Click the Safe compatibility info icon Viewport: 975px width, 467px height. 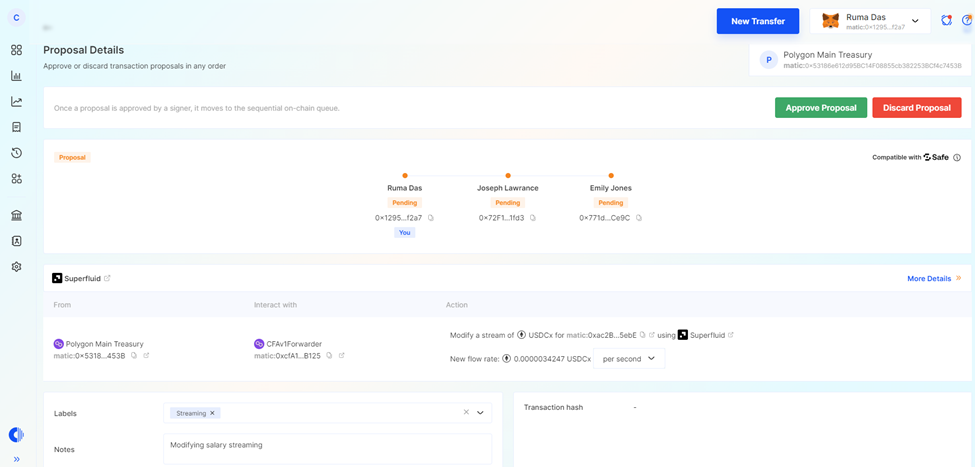coord(957,158)
